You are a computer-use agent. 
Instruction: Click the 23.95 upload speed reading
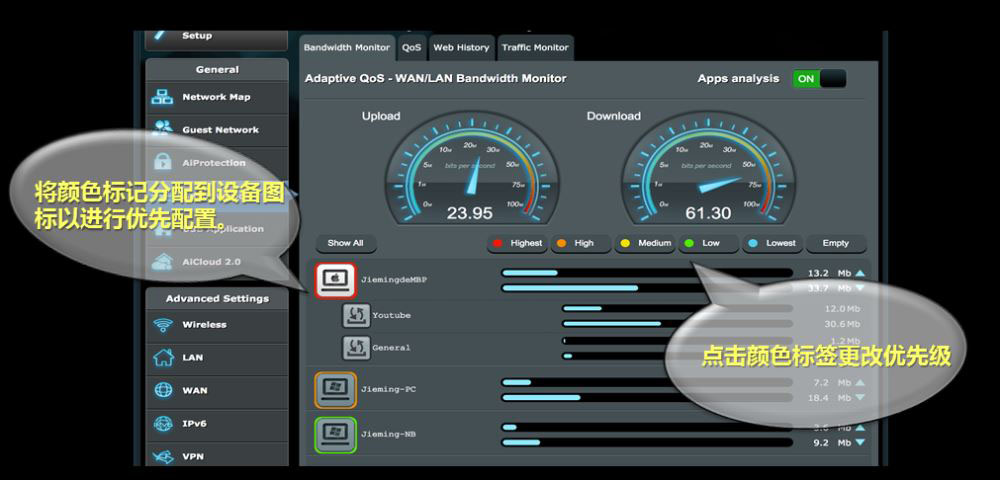click(469, 213)
